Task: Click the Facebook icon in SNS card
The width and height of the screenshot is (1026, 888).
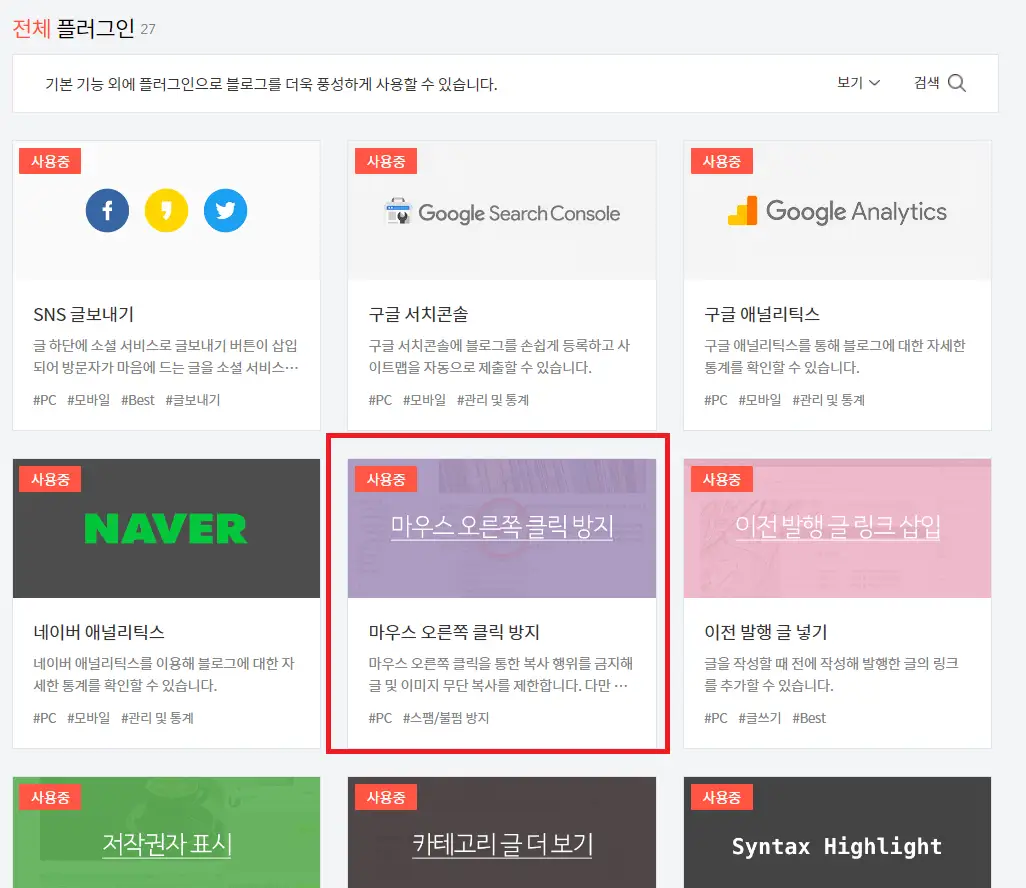Action: (107, 211)
